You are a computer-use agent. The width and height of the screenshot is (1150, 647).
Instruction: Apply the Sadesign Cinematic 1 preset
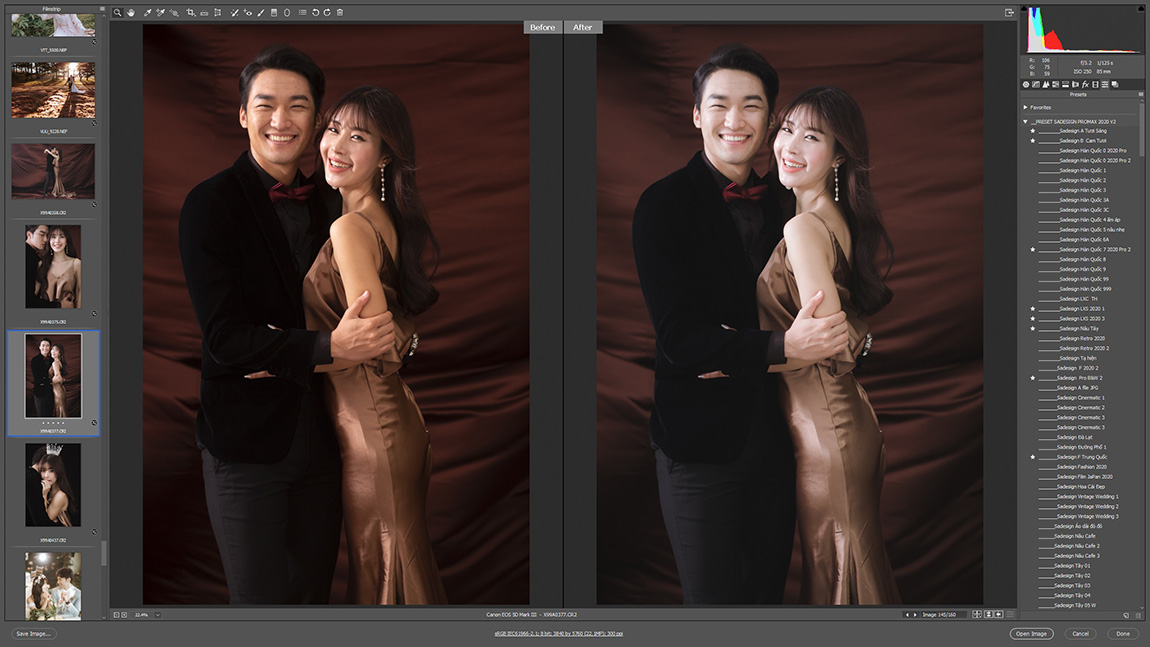[1080, 398]
